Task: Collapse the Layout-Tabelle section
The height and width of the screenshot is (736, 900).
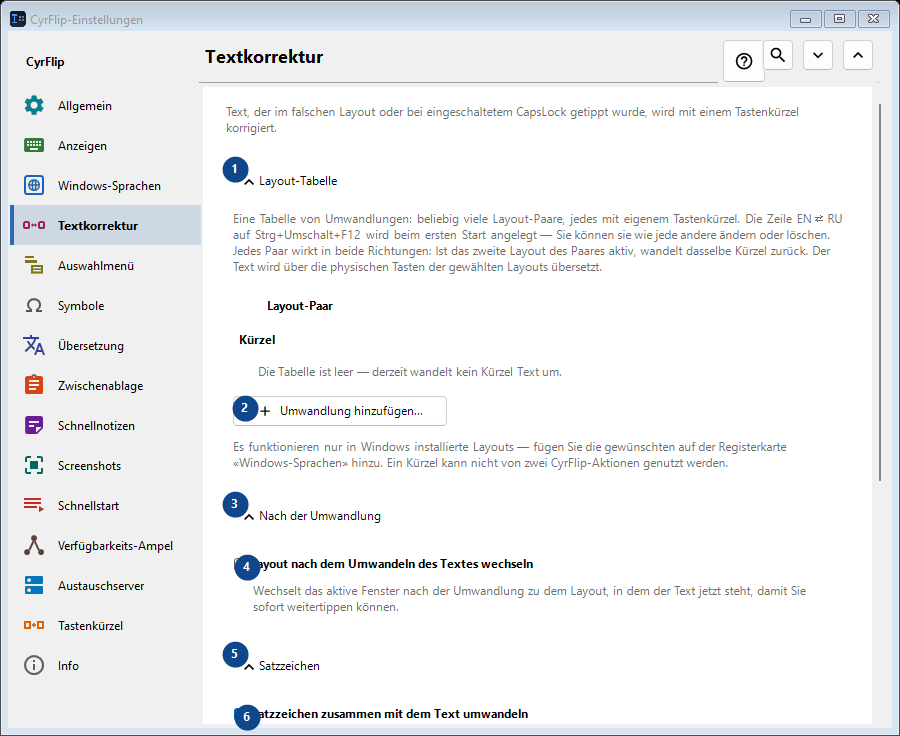Action: (249, 181)
